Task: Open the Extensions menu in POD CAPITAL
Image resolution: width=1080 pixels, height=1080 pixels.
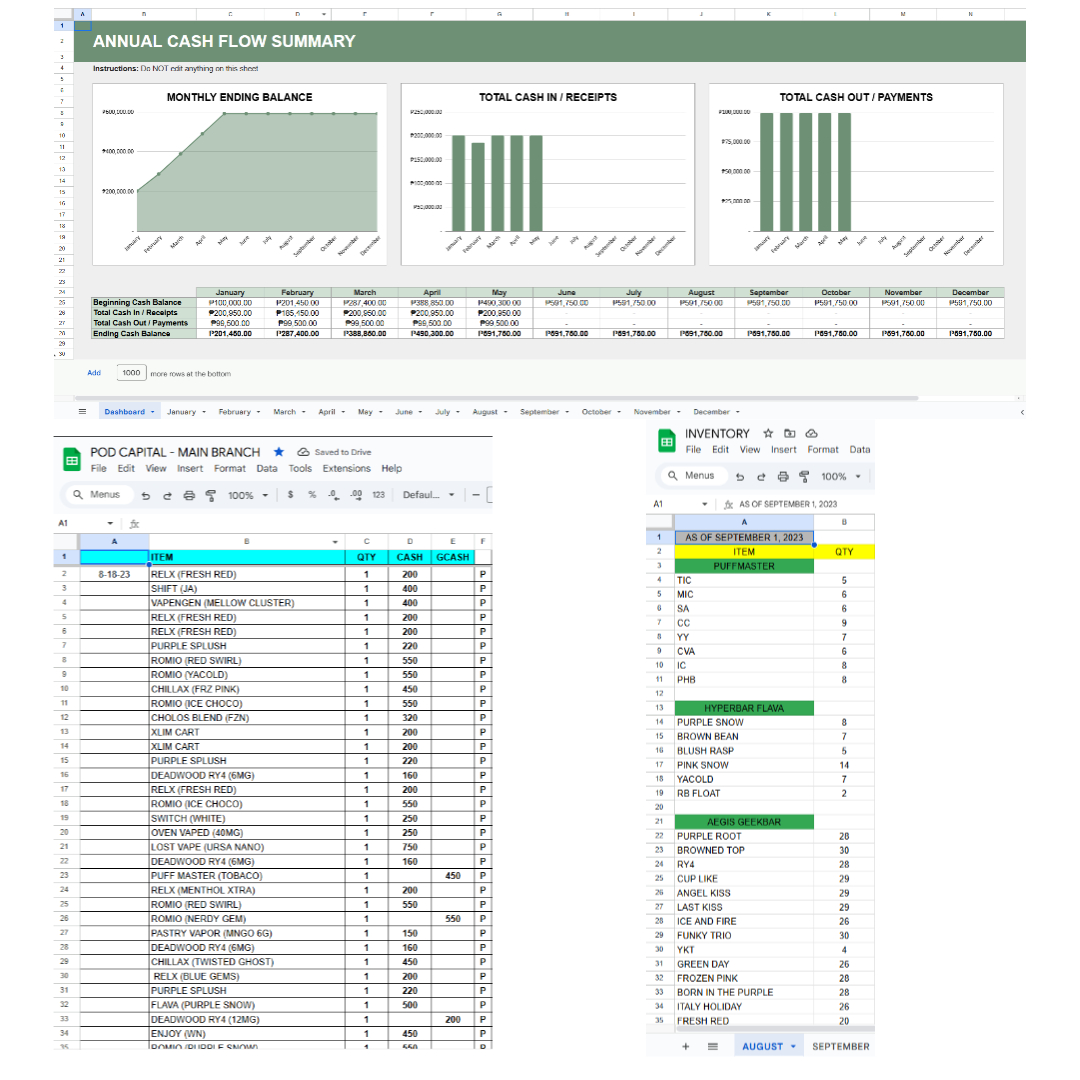Action: pos(346,468)
